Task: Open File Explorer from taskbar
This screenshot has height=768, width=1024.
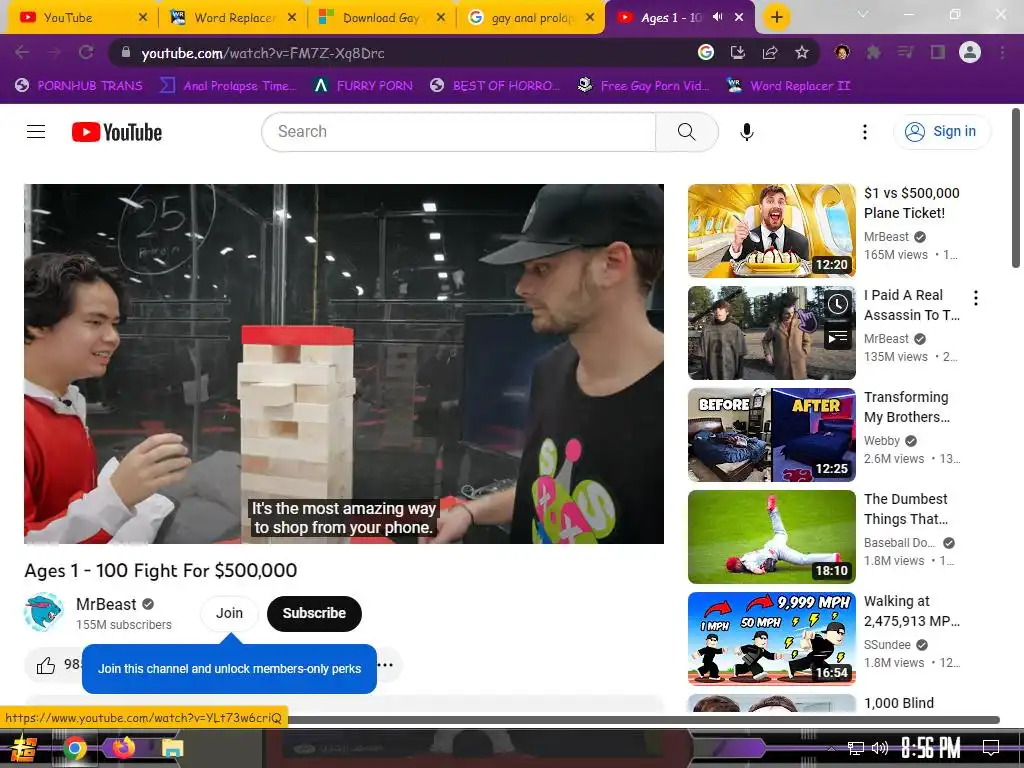Action: point(172,748)
